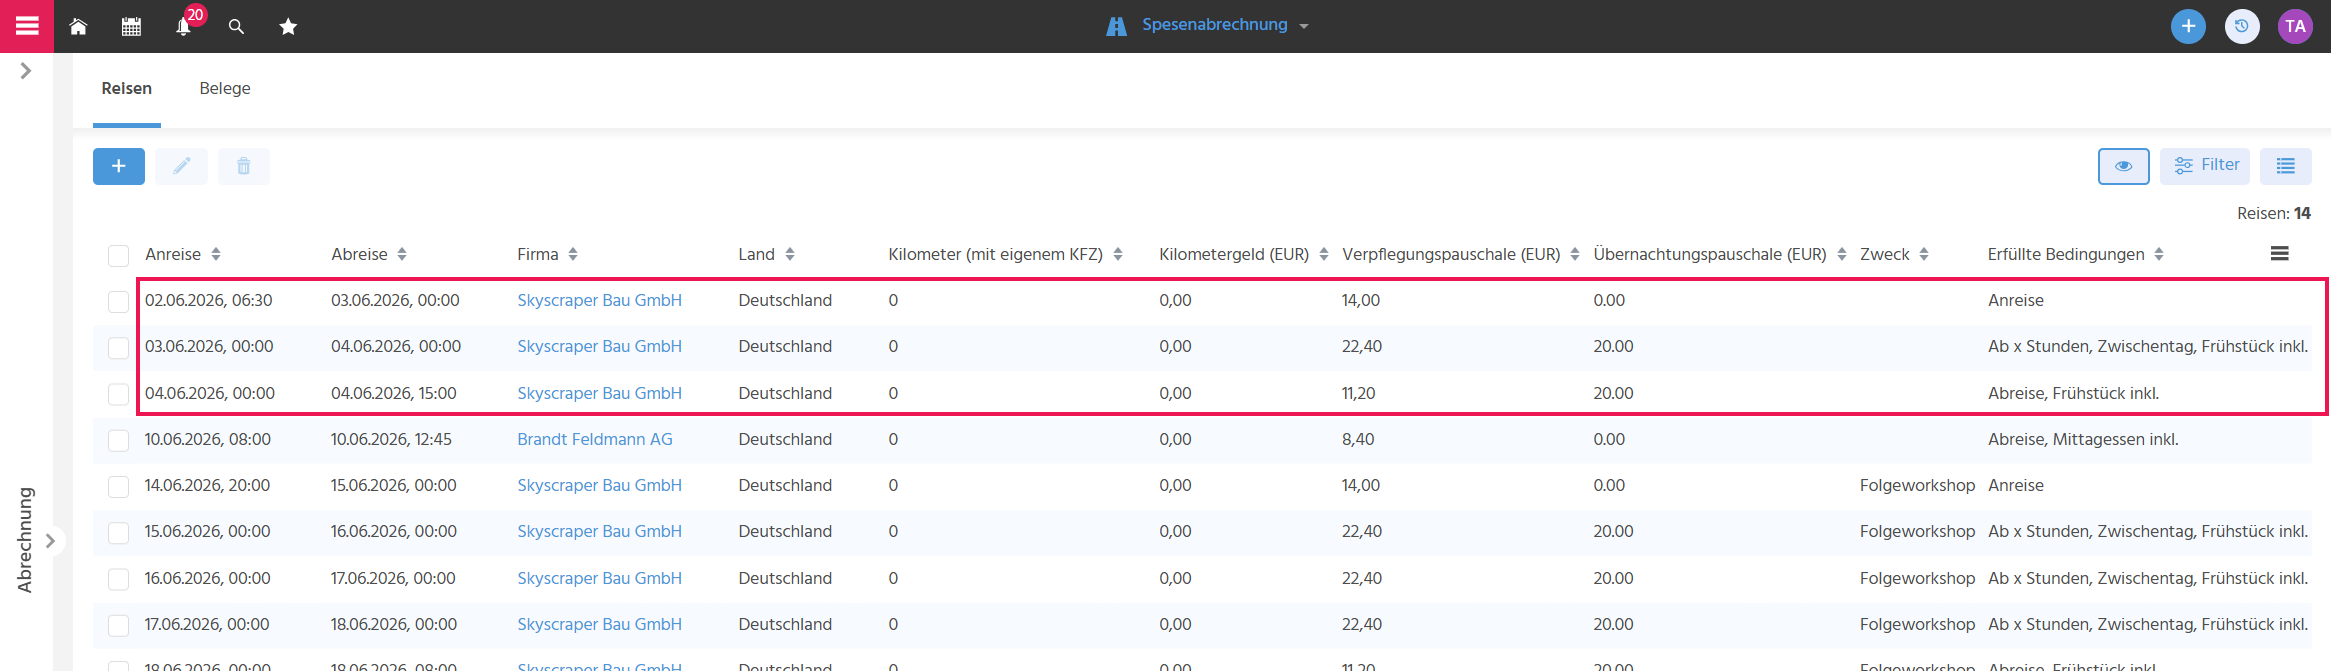Open the calendar icon in top bar
This screenshot has width=2331, height=671.
pyautogui.click(x=131, y=27)
